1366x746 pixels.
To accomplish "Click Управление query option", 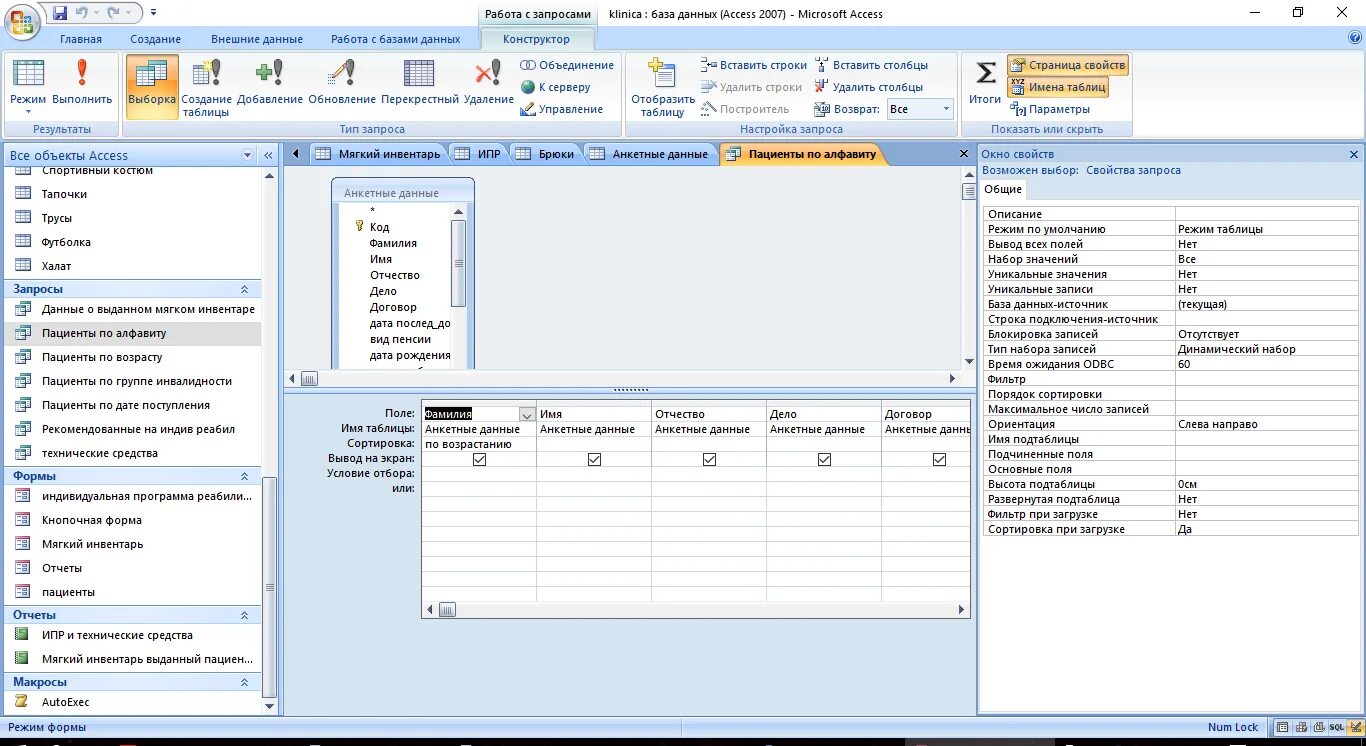I will click(x=562, y=109).
